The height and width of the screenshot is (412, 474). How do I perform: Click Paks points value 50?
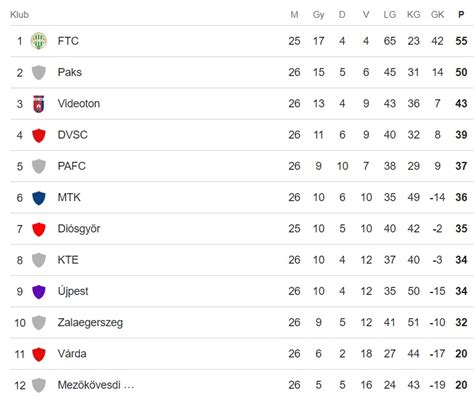(x=461, y=72)
